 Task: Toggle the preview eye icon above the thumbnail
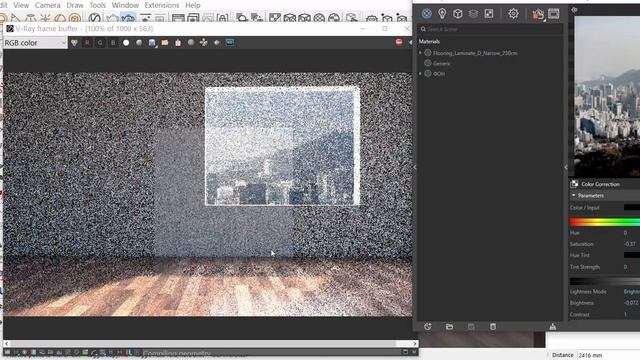574,9
